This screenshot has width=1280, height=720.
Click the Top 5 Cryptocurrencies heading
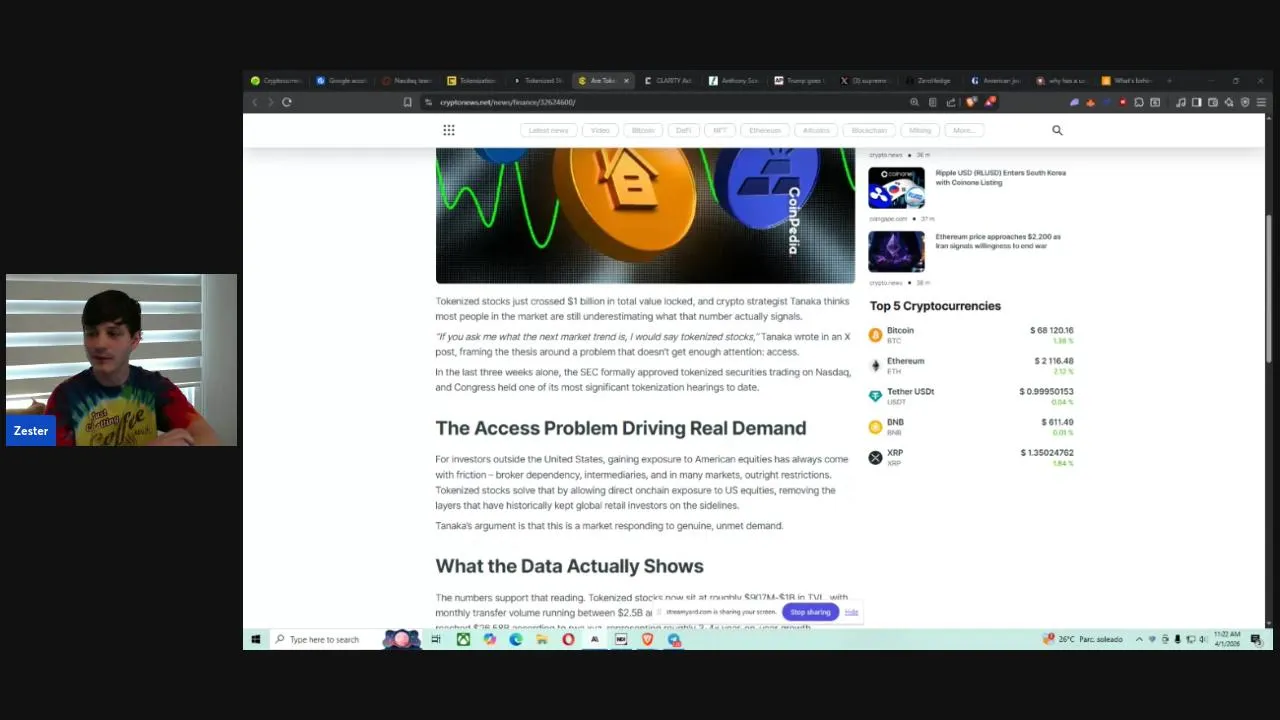pos(935,306)
